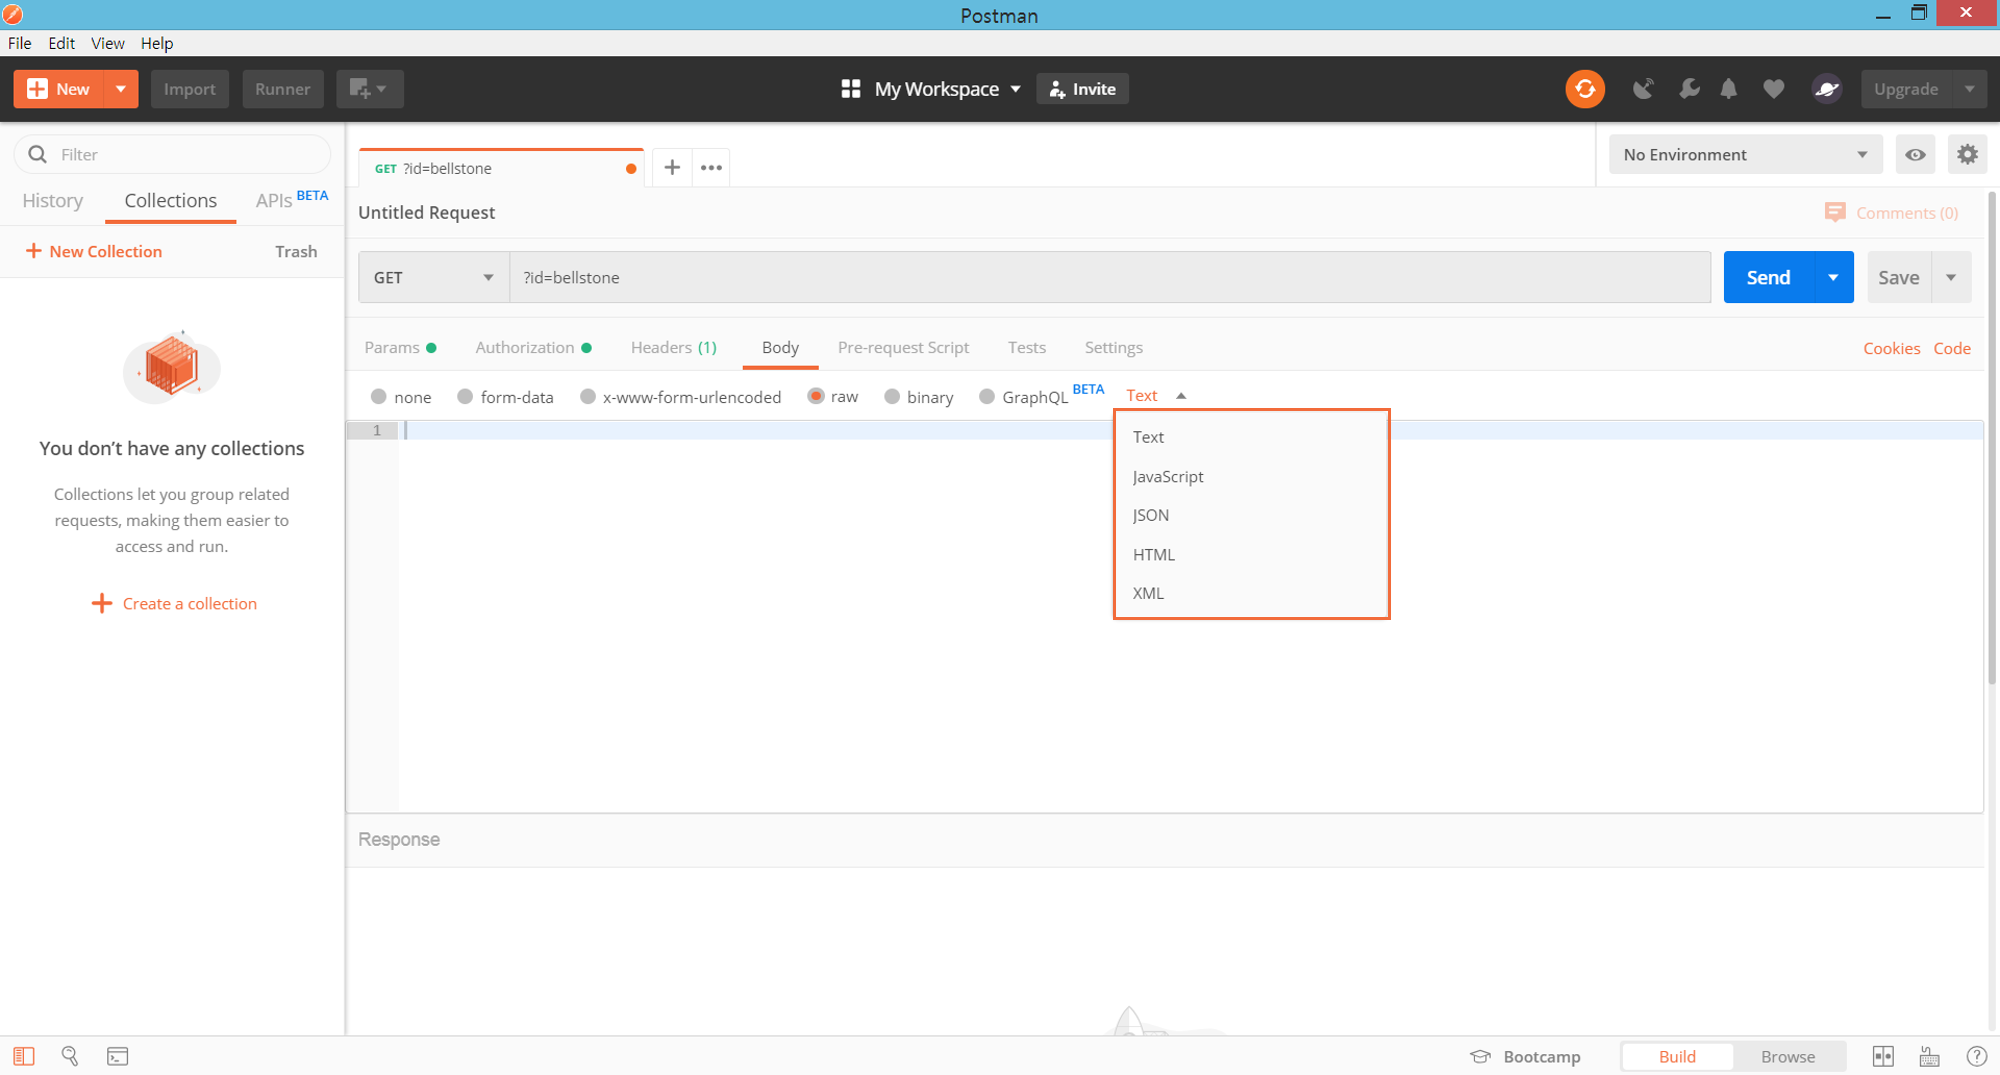Screen dimensions: 2000x1075
Task: Click the request URL input field
Action: tap(1110, 277)
